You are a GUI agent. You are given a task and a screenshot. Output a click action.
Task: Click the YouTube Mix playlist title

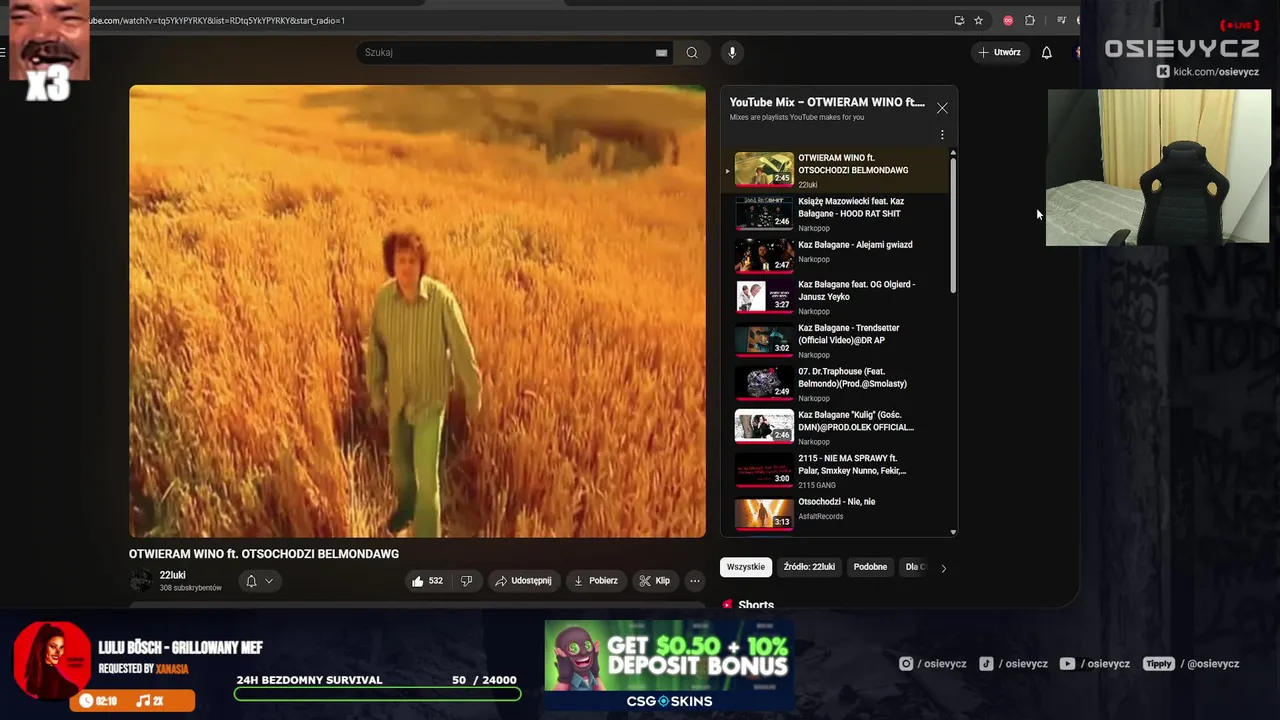(827, 102)
